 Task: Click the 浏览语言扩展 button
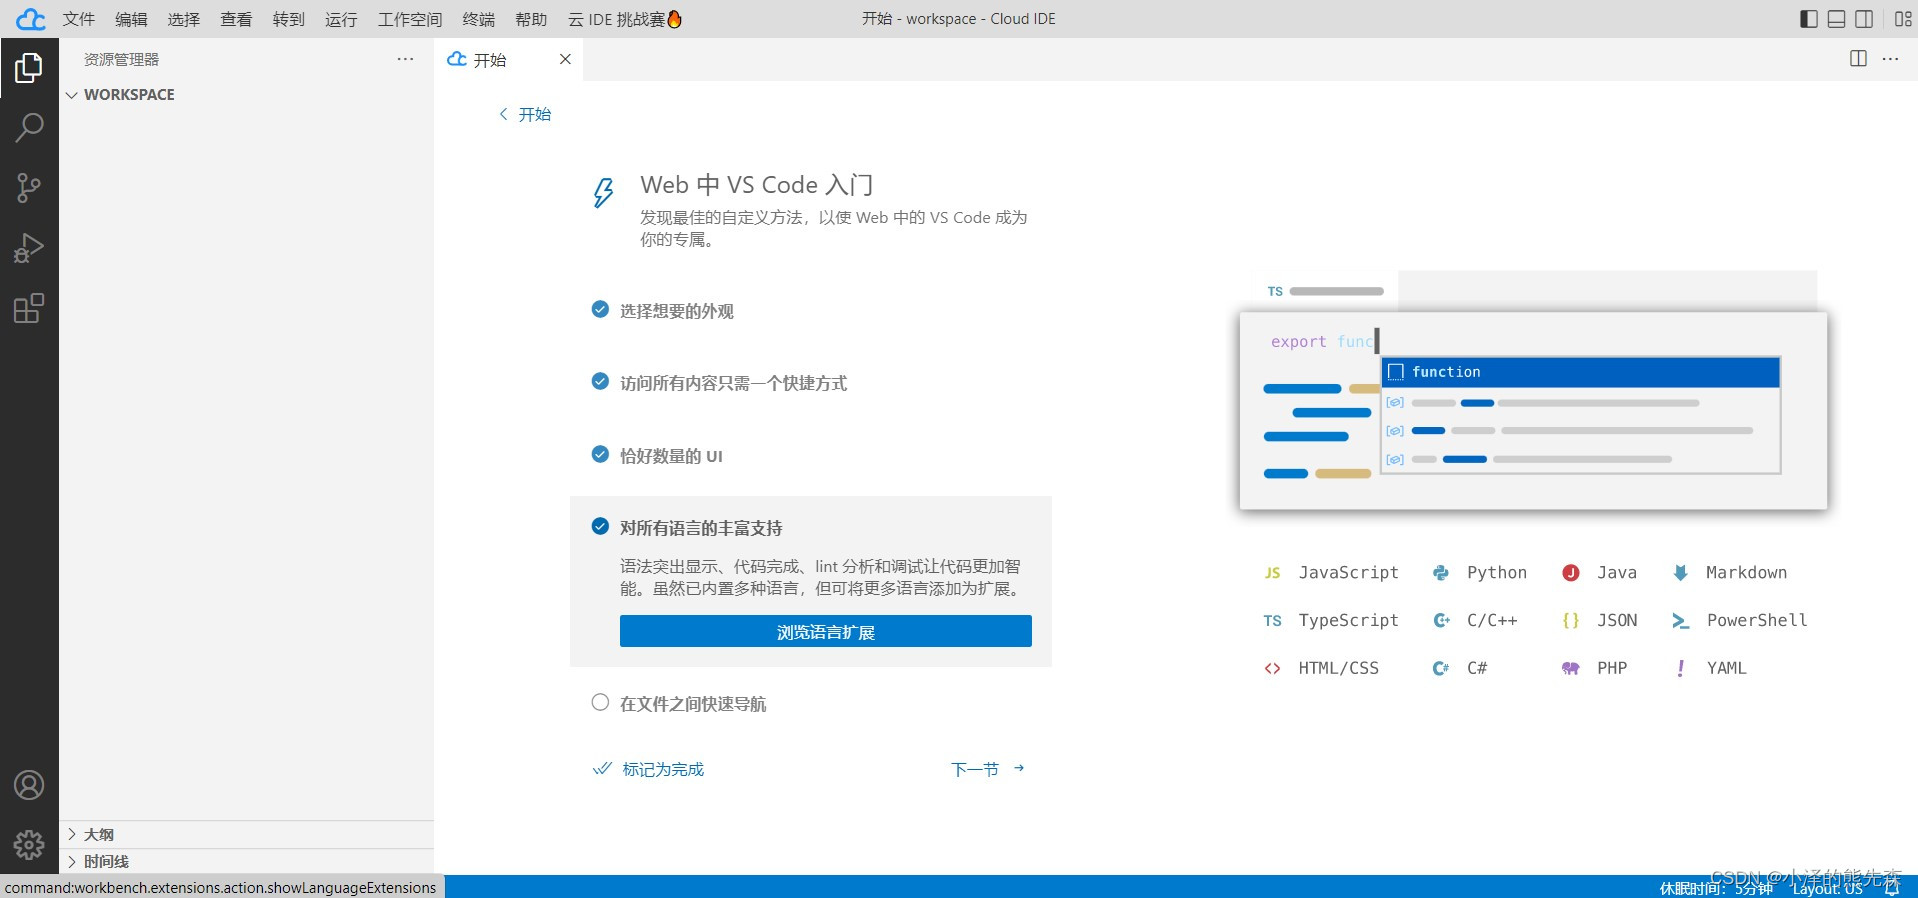825,631
